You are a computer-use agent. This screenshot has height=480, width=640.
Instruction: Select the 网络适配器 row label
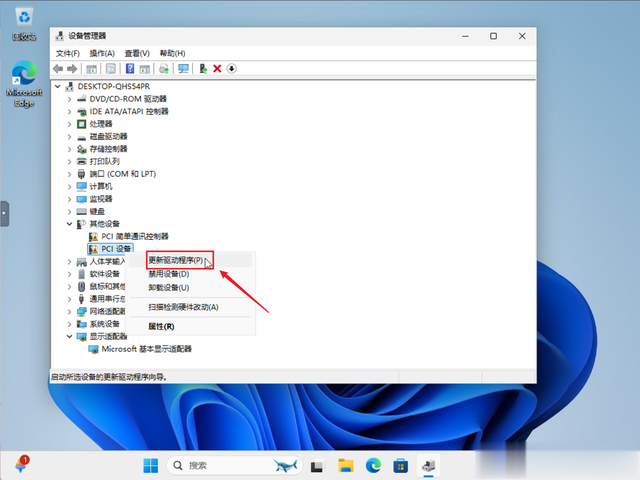(x=107, y=311)
